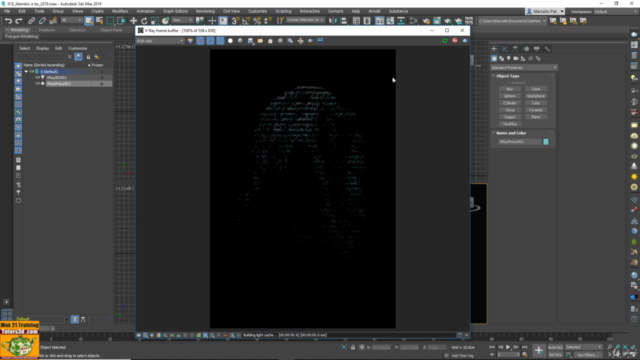Open the Standard Primitives dropdown

(x=524, y=67)
